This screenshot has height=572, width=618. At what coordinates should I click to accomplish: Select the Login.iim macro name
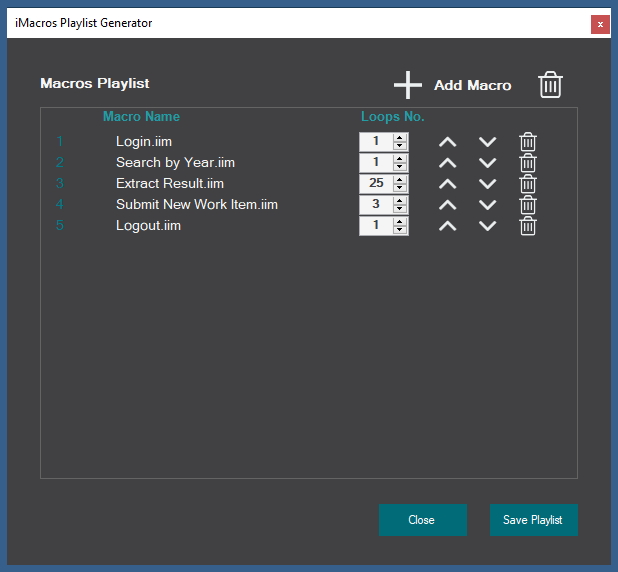144,142
